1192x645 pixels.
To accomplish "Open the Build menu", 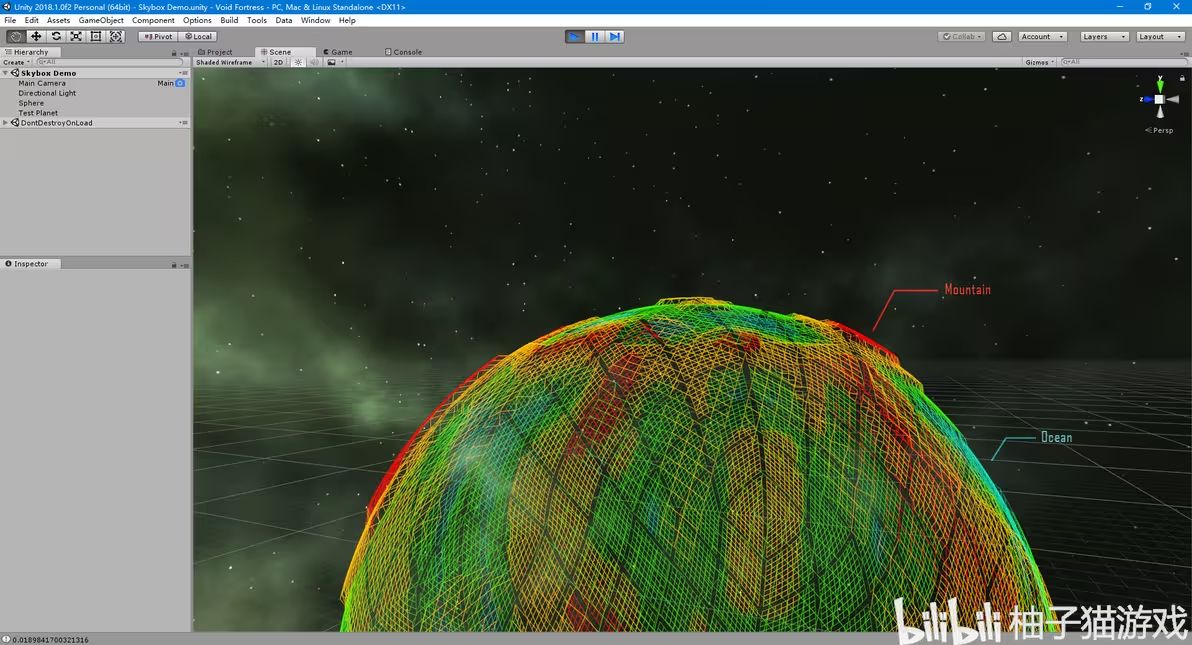I will (229, 21).
